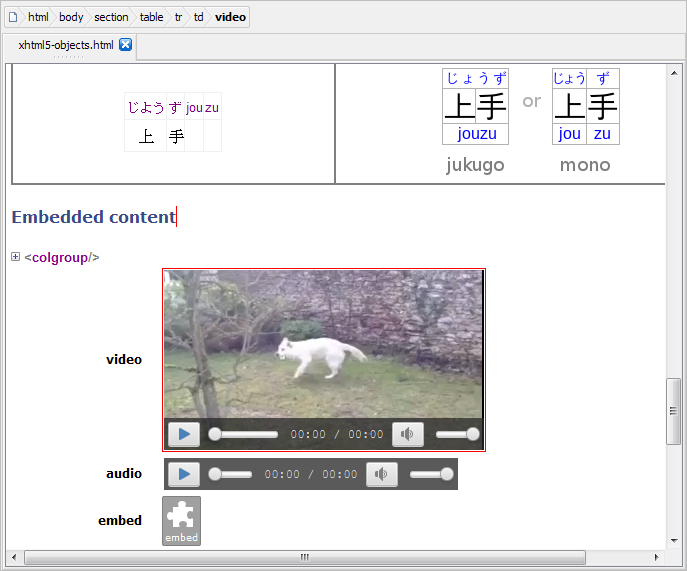687x571 pixels.
Task: Click the embed plugin placeholder icon
Action: point(181,521)
